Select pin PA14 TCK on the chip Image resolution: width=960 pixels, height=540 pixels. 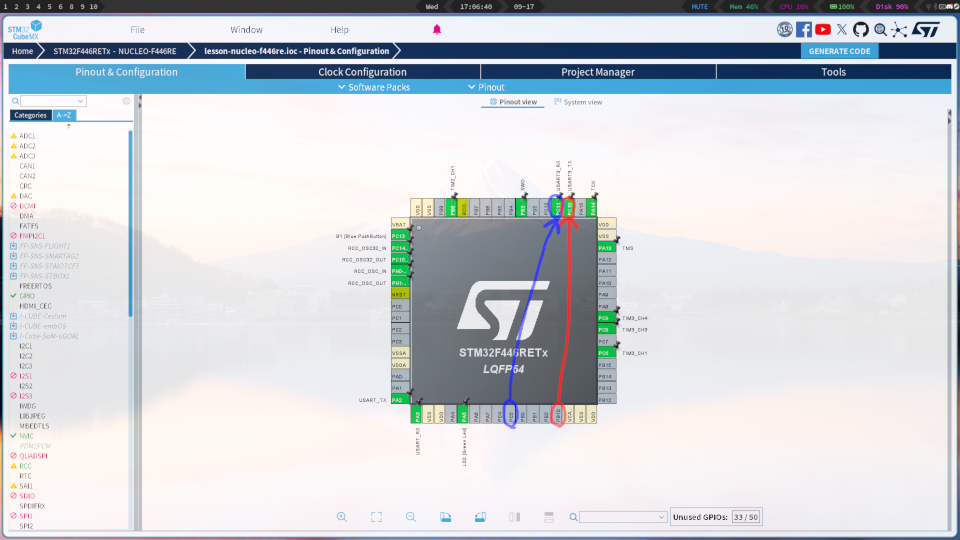point(592,208)
